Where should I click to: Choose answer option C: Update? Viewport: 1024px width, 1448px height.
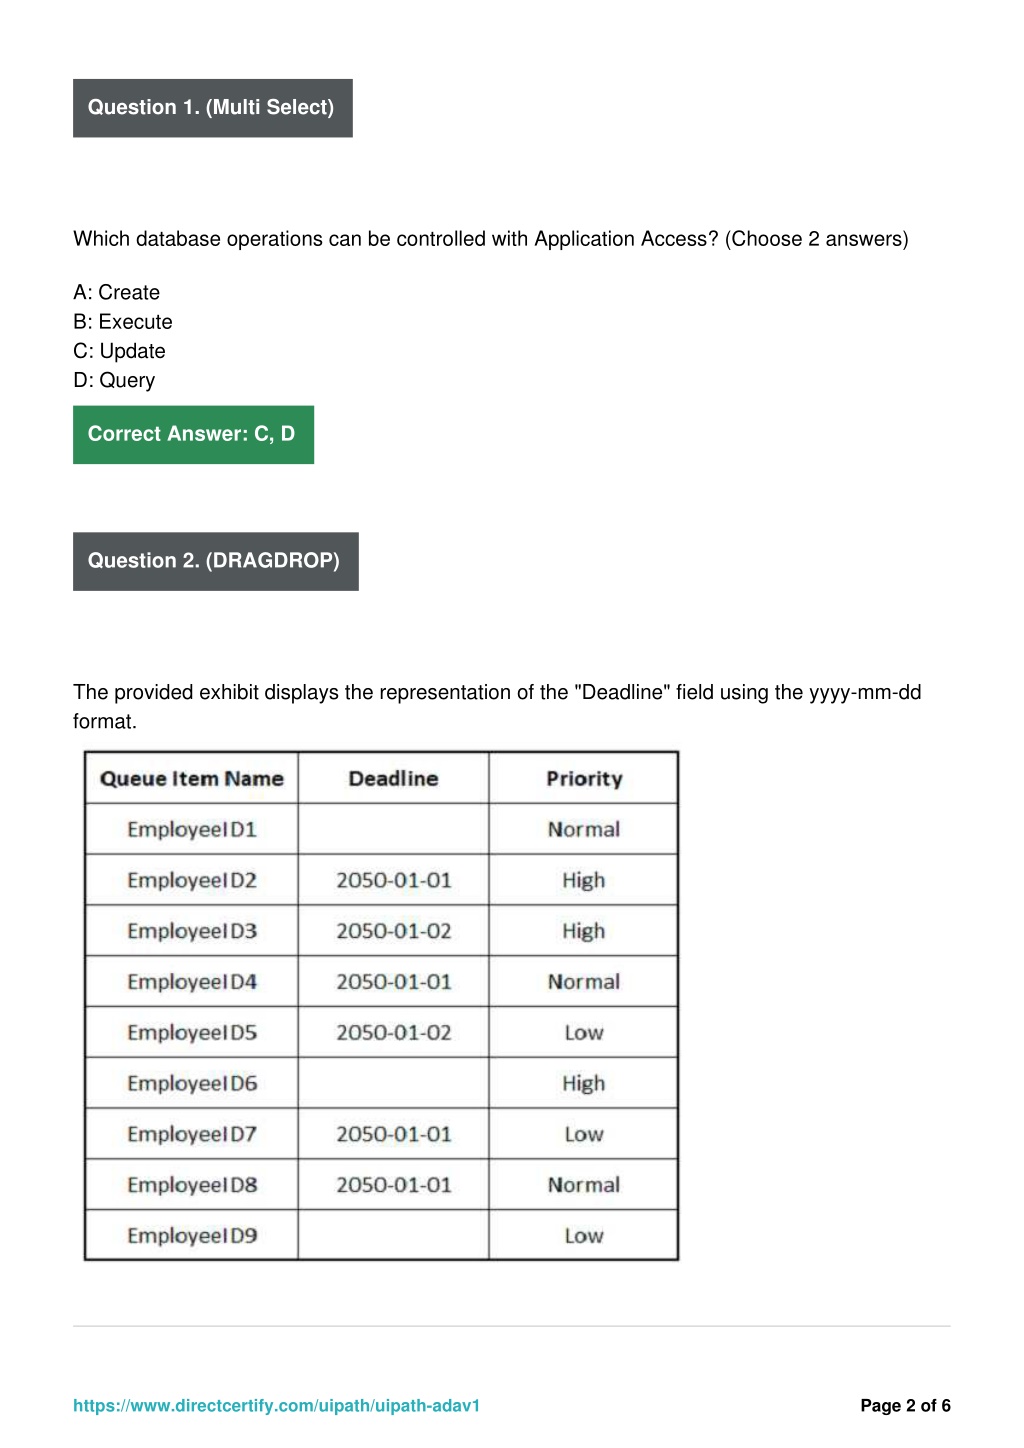pyautogui.click(x=119, y=350)
